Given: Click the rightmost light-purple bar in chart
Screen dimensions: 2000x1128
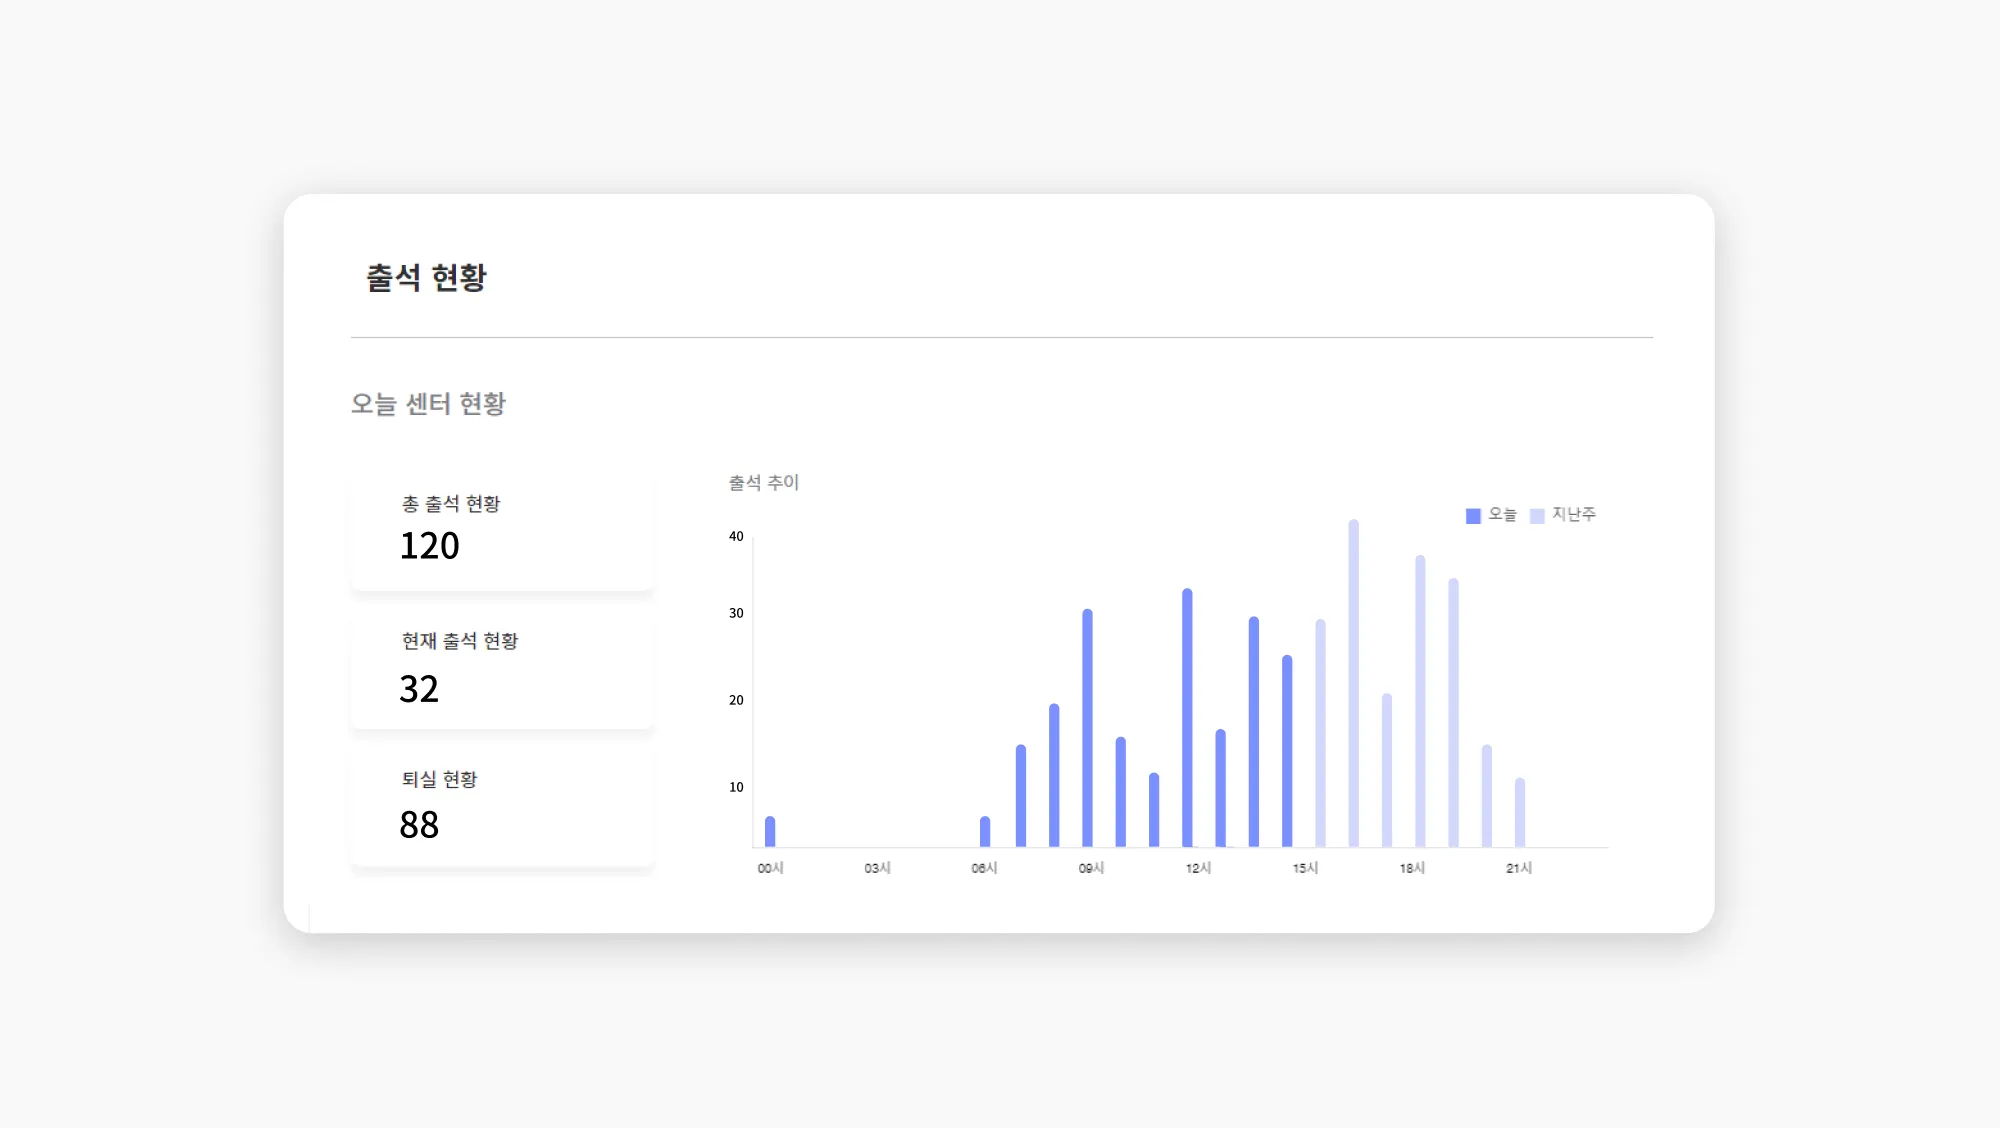Looking at the screenshot, I should tap(1520, 812).
